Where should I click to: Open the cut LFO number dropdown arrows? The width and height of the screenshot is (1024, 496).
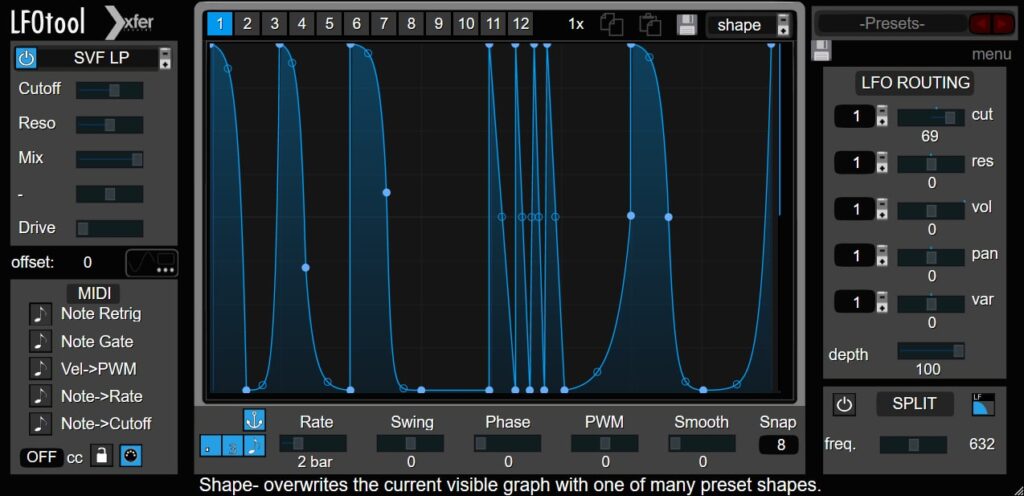click(882, 116)
